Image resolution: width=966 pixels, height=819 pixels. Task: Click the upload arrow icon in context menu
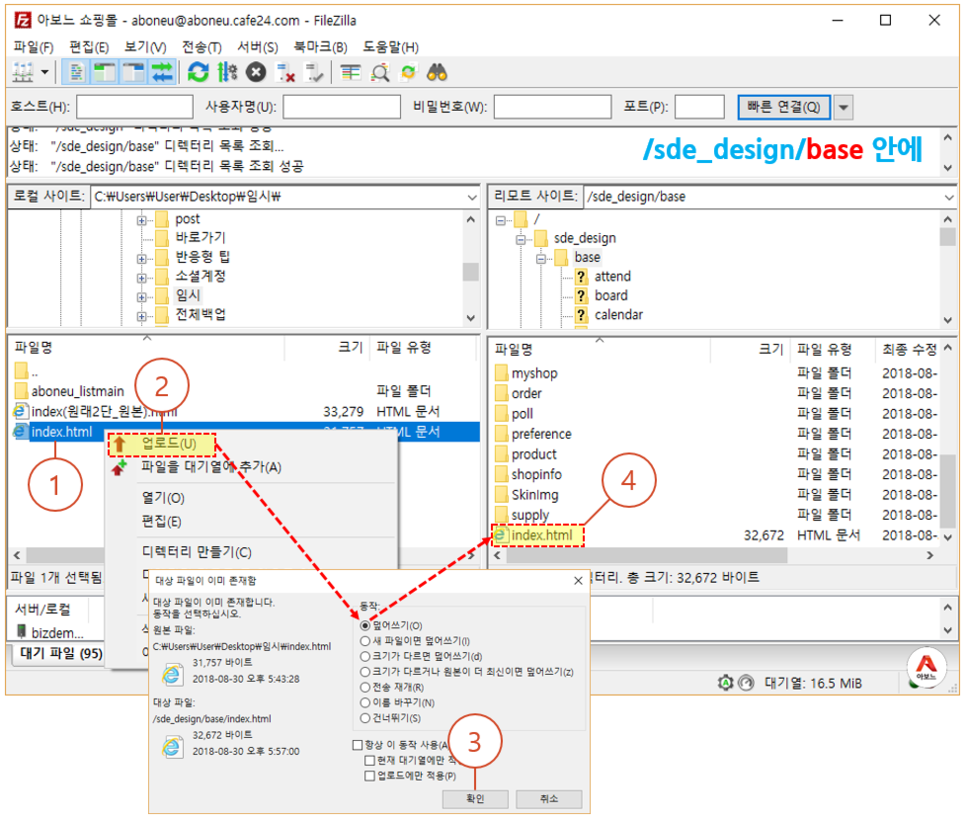[x=120, y=444]
